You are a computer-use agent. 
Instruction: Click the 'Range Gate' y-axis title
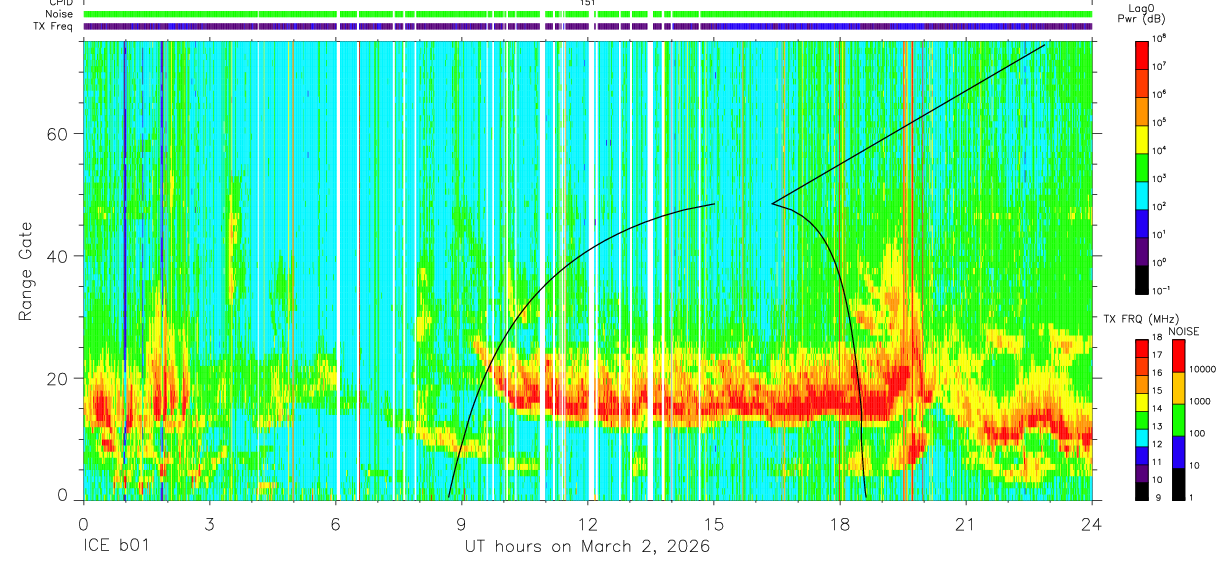(25, 272)
